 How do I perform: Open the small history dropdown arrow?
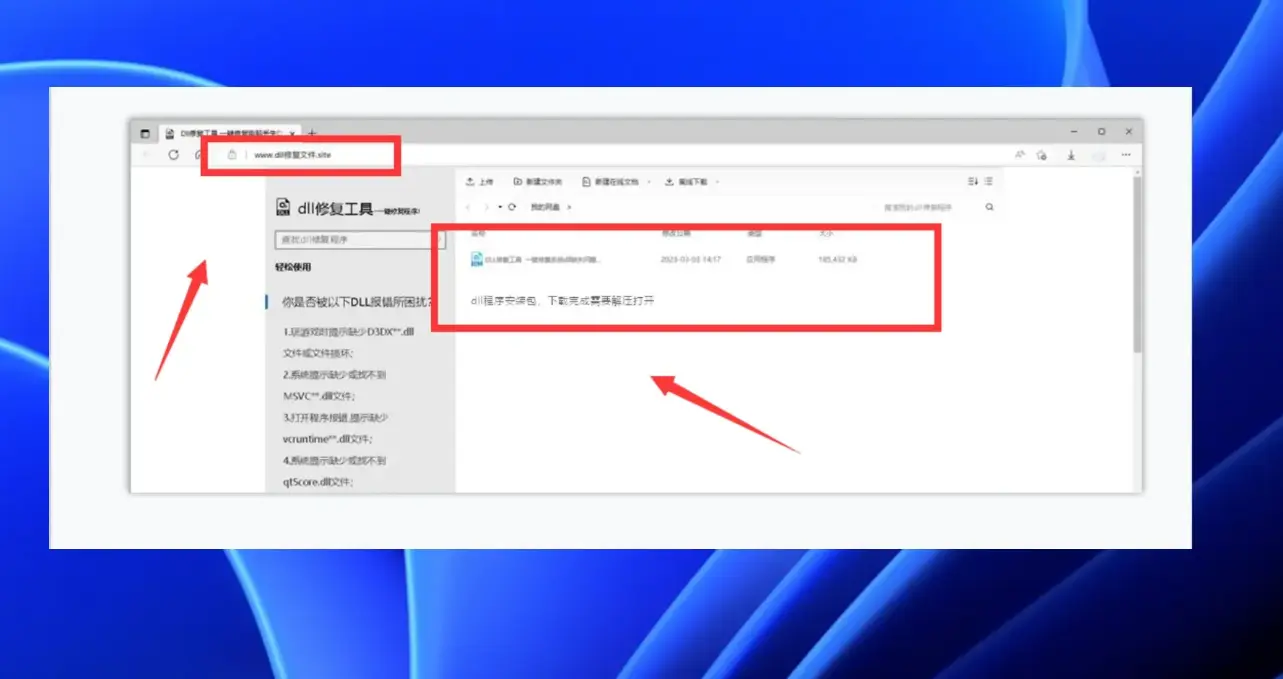(500, 207)
